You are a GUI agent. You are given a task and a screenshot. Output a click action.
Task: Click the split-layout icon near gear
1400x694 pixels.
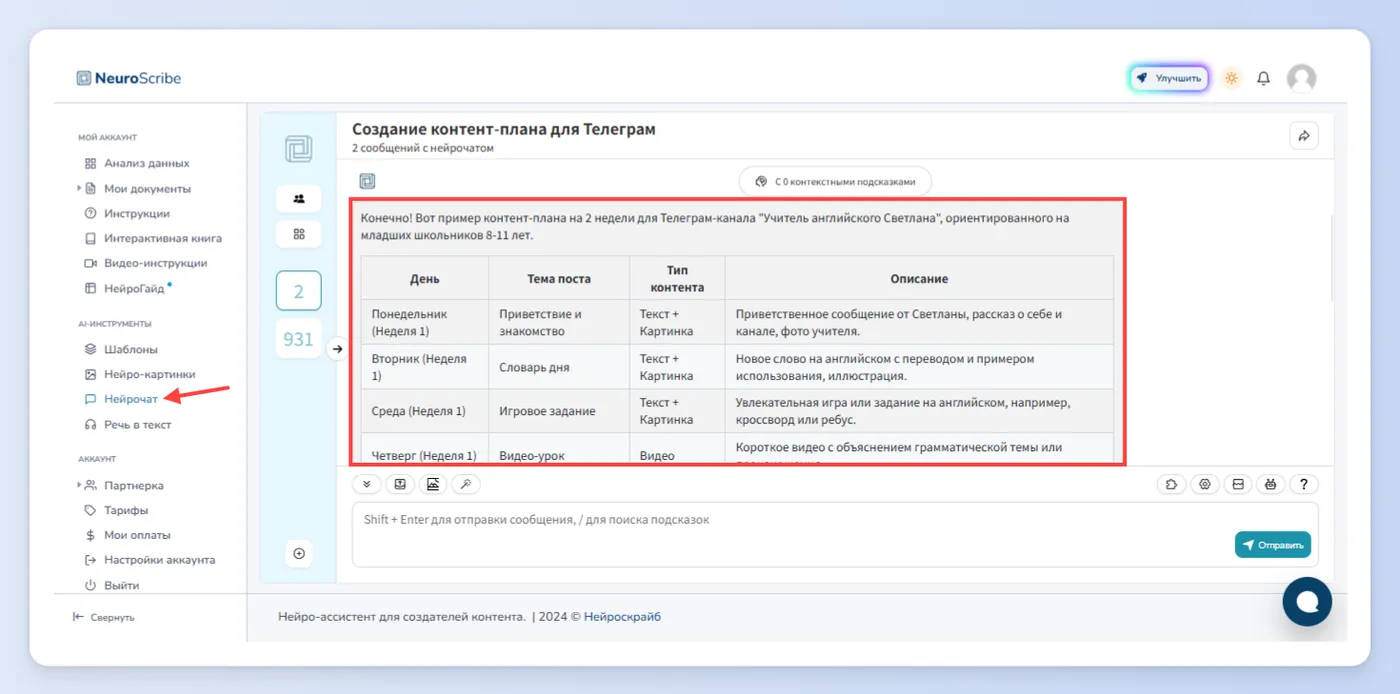point(1238,484)
